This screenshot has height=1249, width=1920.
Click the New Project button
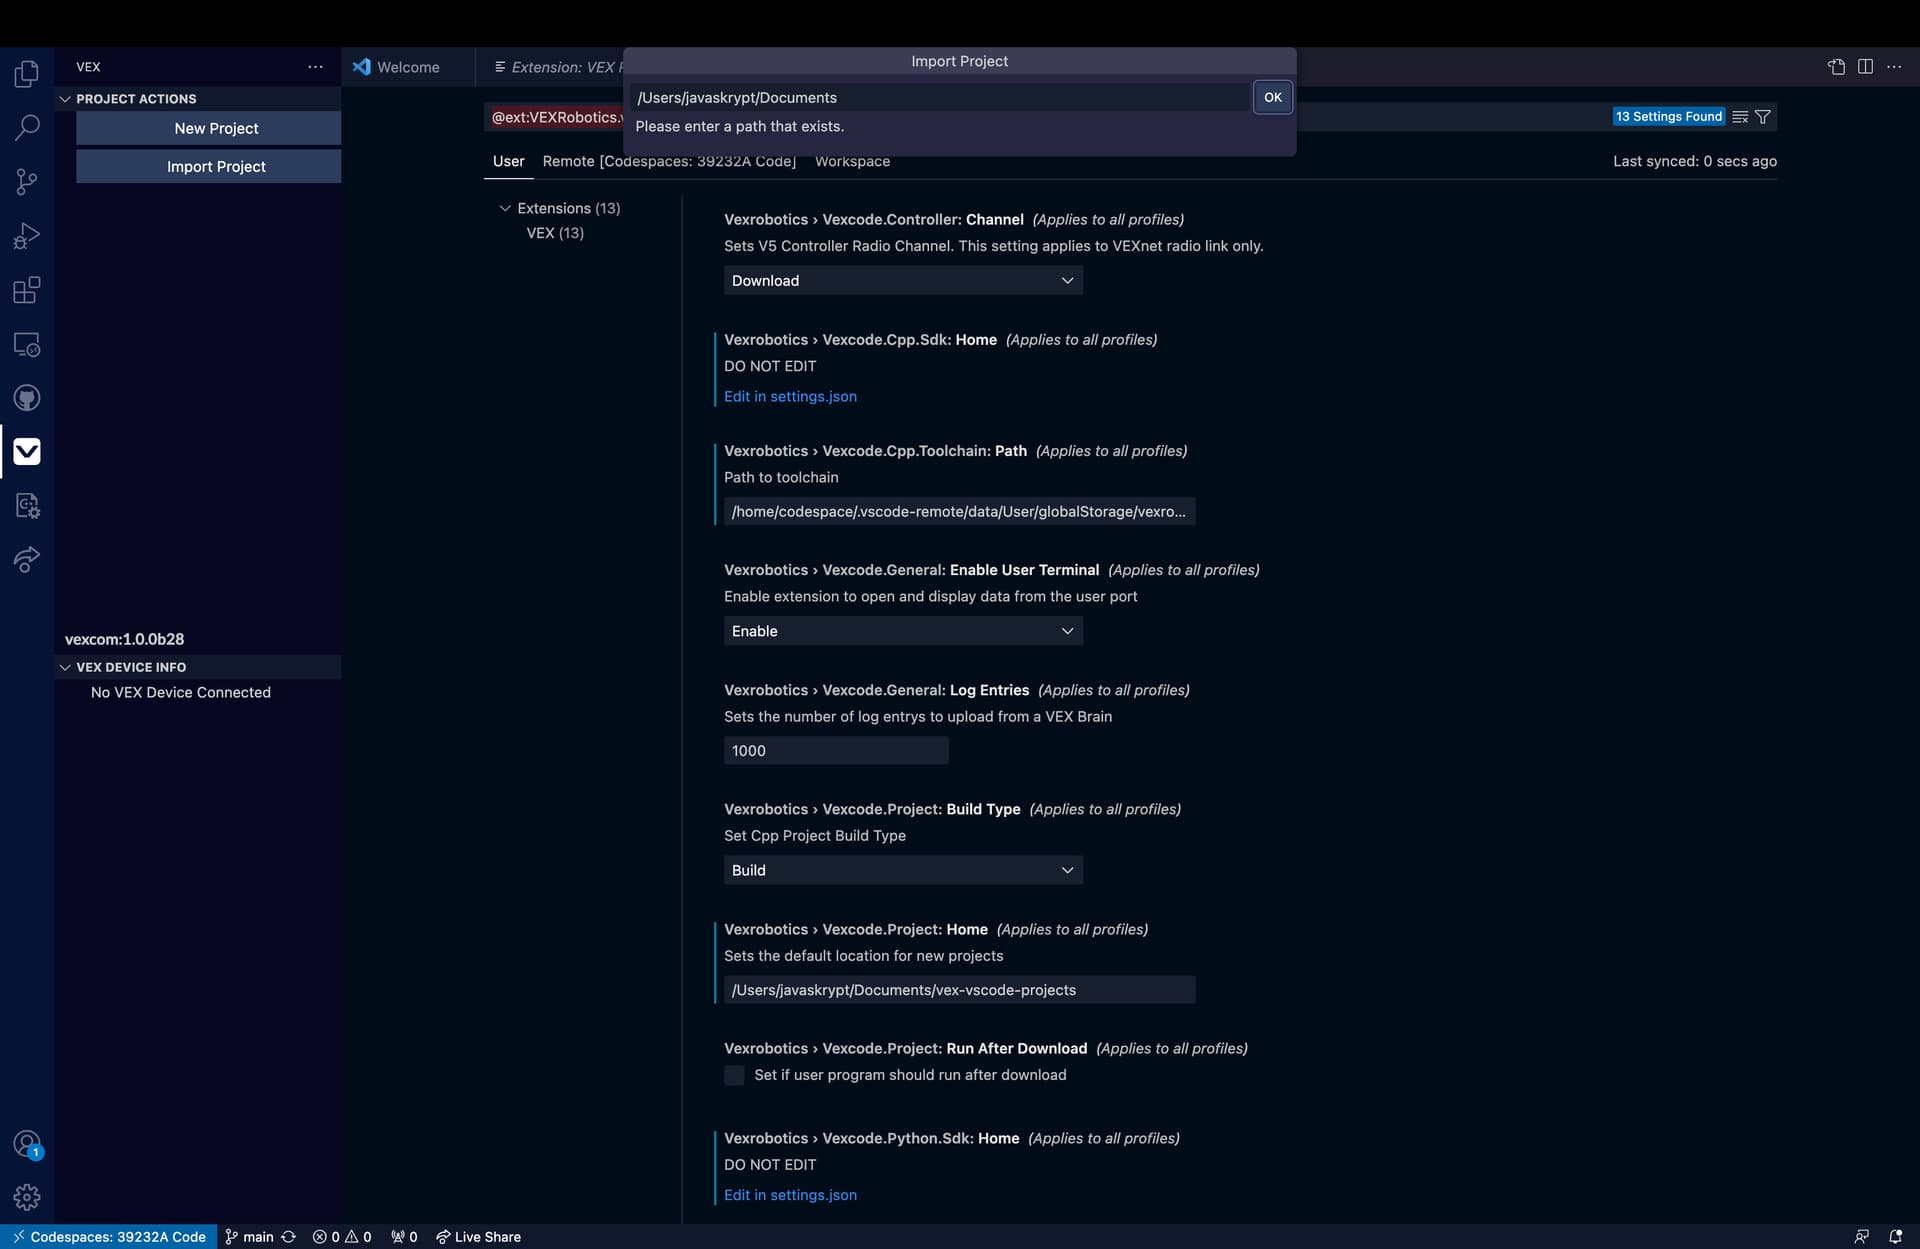tap(208, 128)
